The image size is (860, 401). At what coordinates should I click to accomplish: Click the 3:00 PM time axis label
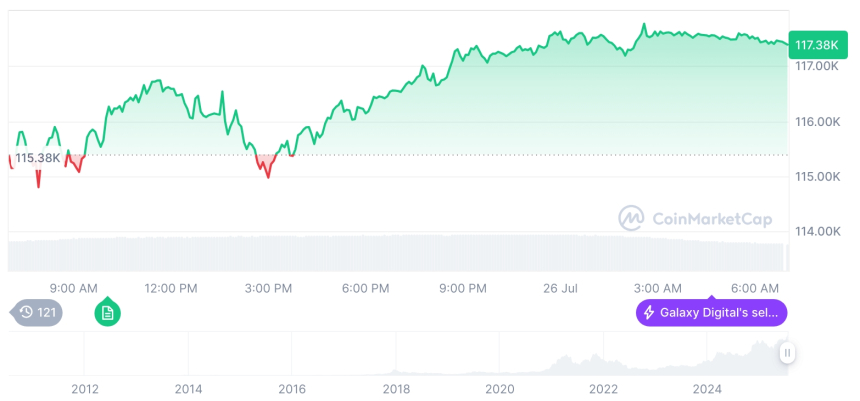click(x=267, y=289)
